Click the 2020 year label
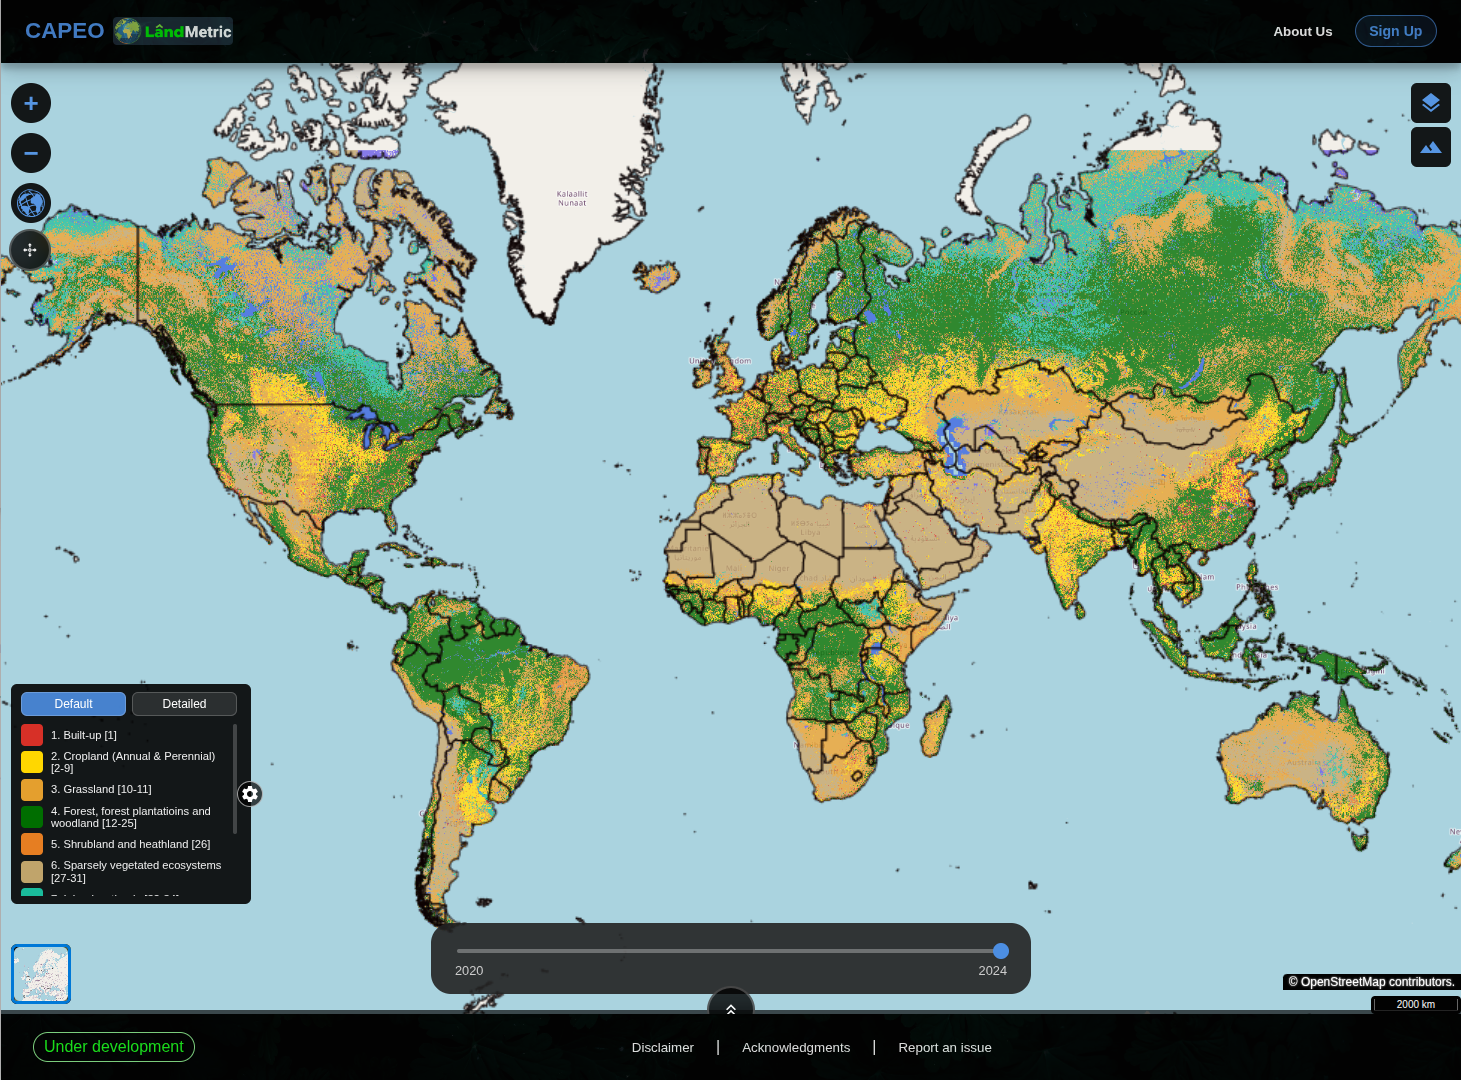Viewport: 1461px width, 1080px height. coord(469,971)
